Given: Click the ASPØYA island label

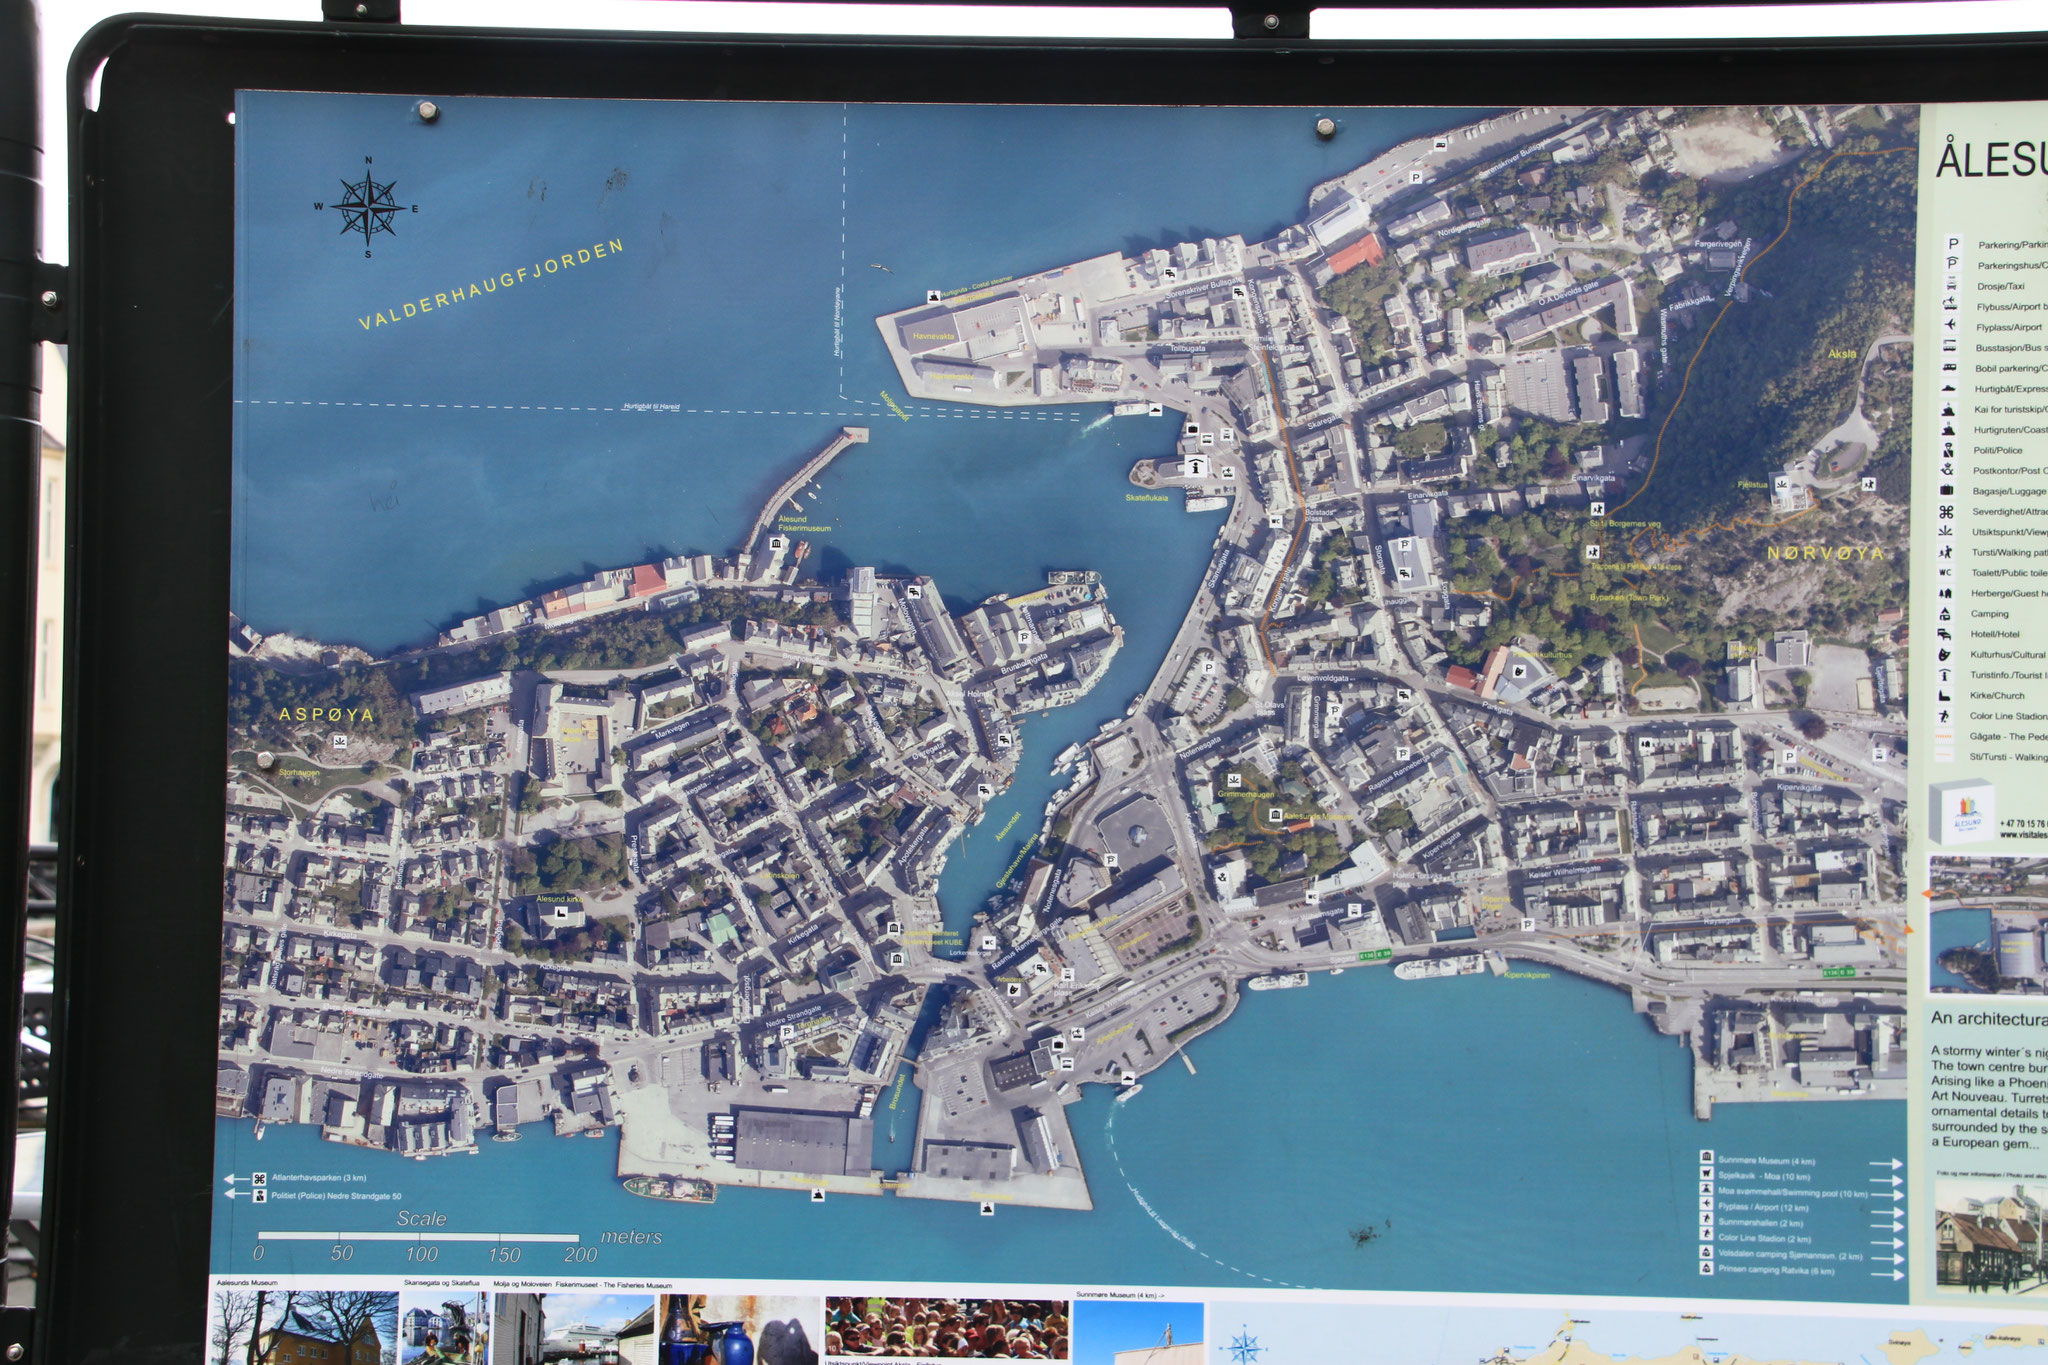Looking at the screenshot, I should [326, 715].
